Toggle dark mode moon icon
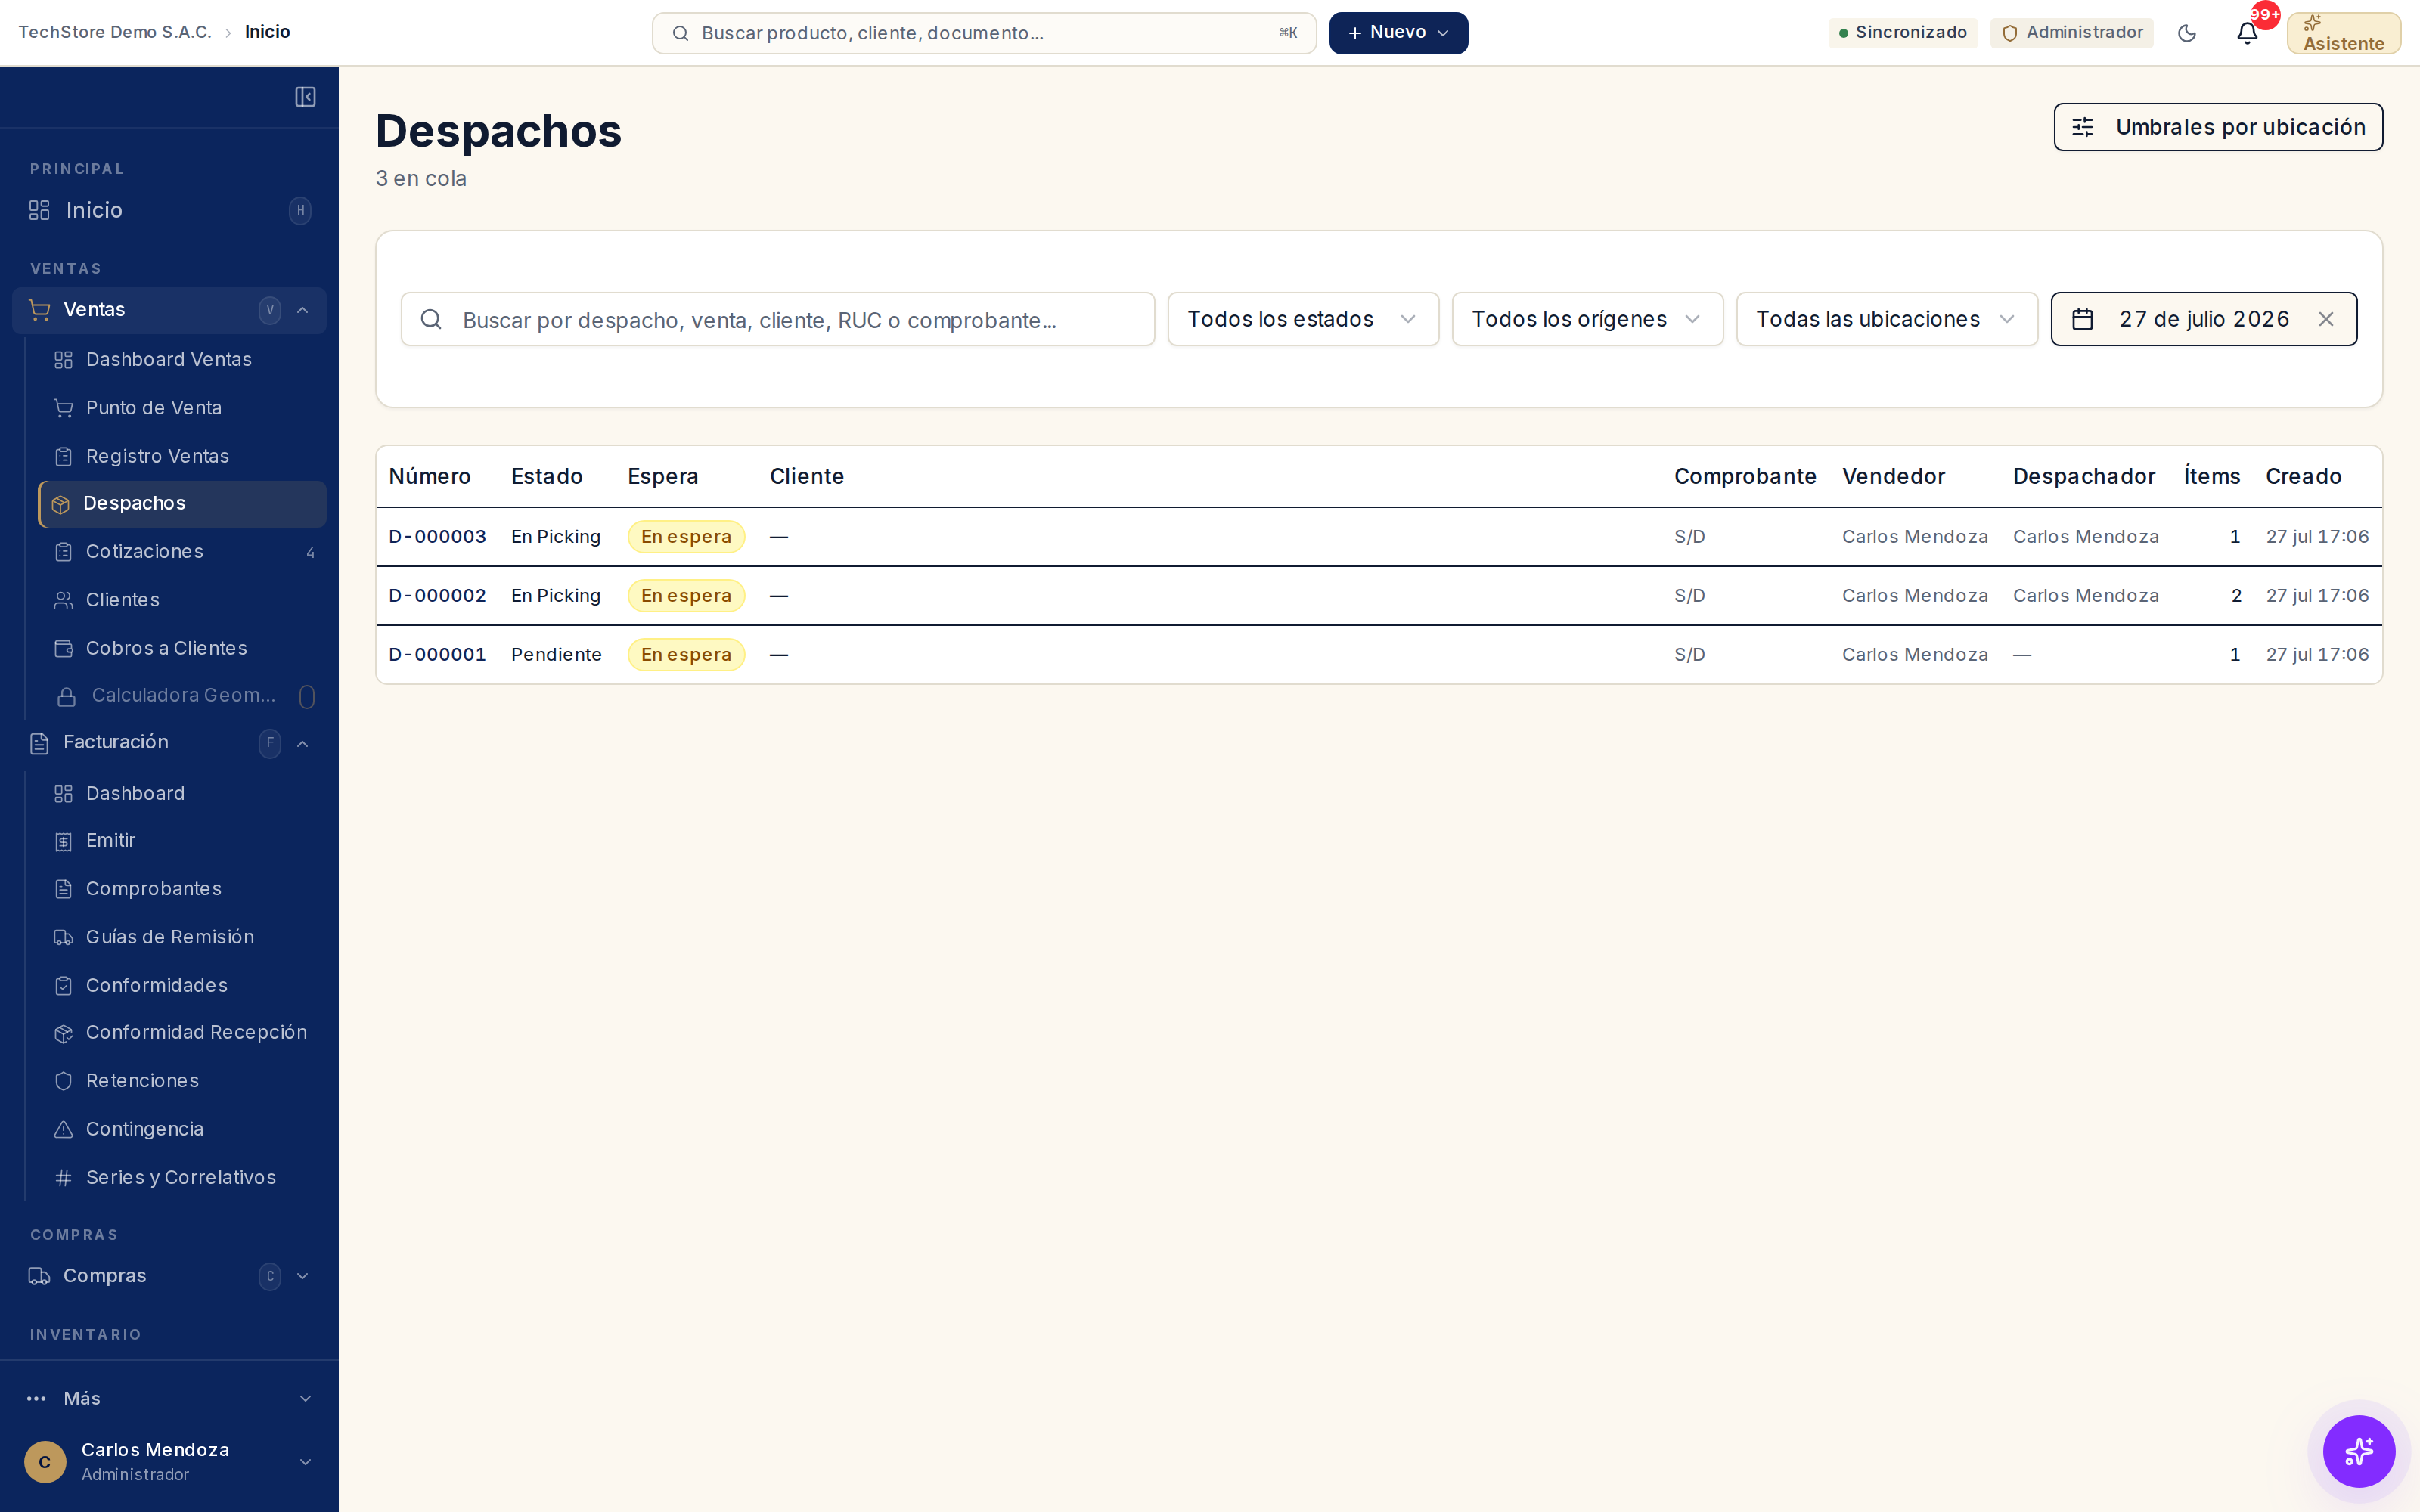The width and height of the screenshot is (2420, 1512). 2187,33
